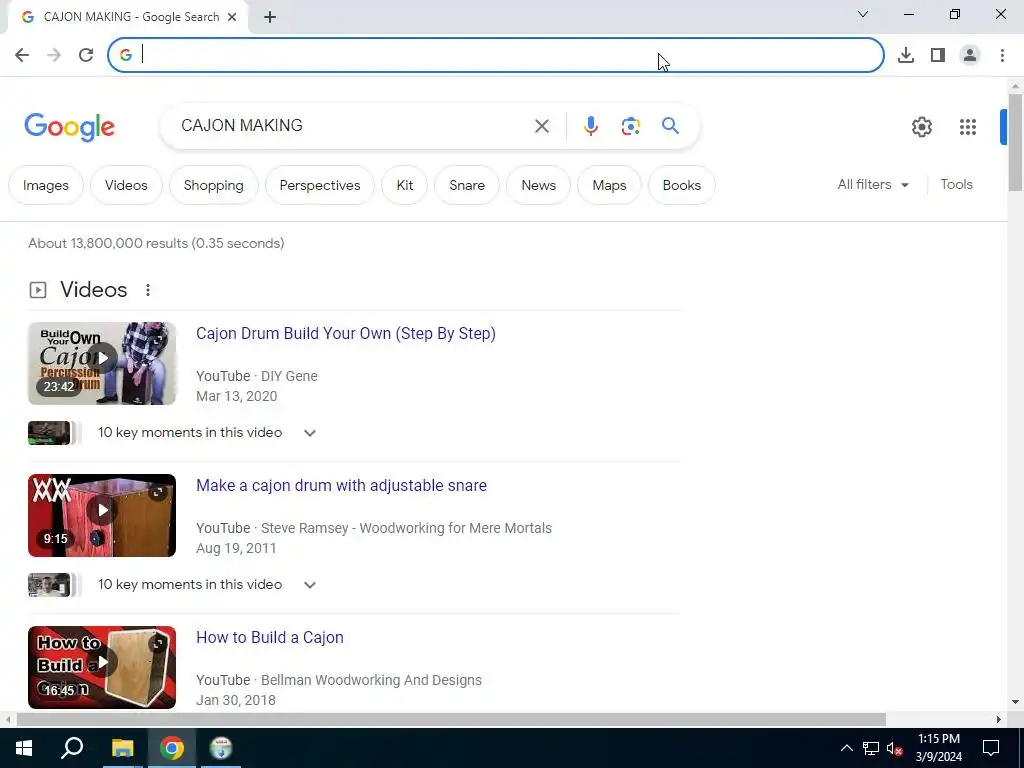Open File Explorer from taskbar

pyautogui.click(x=122, y=748)
